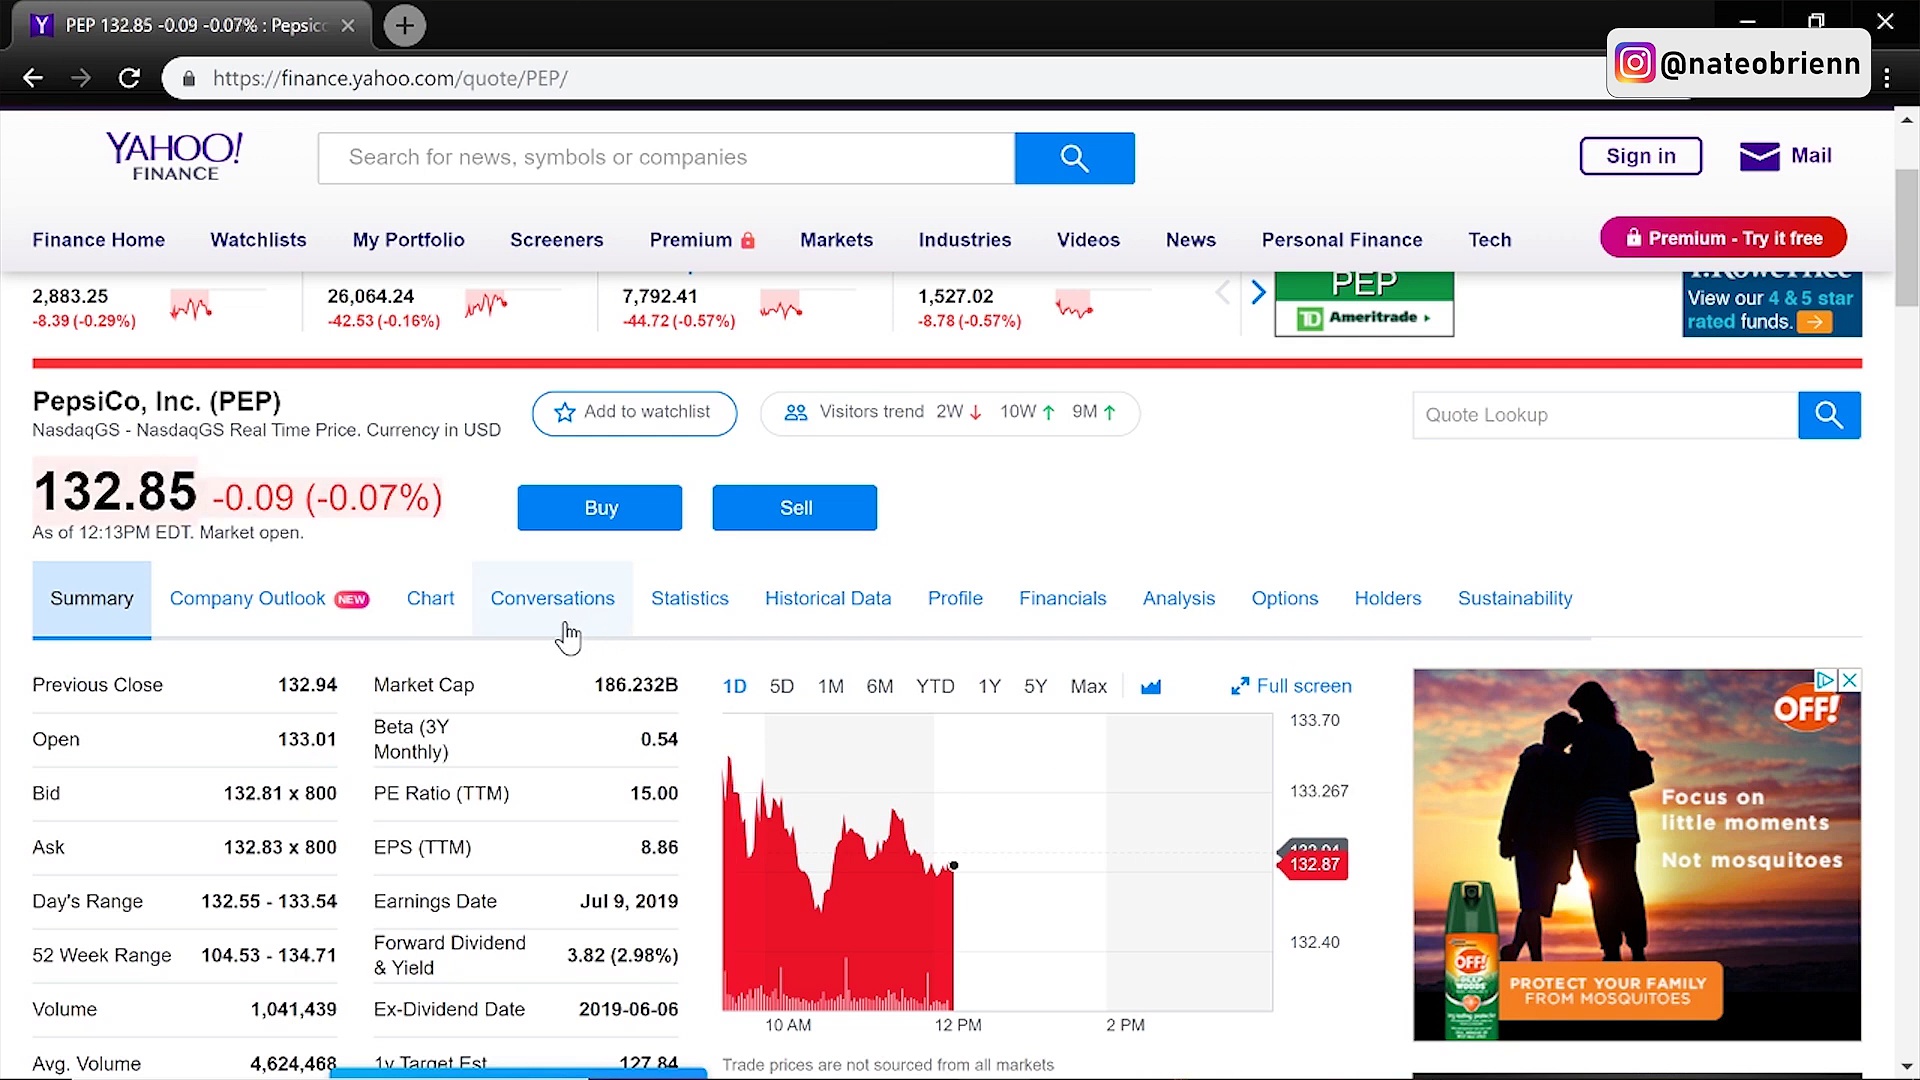Click the Buy button
Screen dimensions: 1920x1080
599,507
